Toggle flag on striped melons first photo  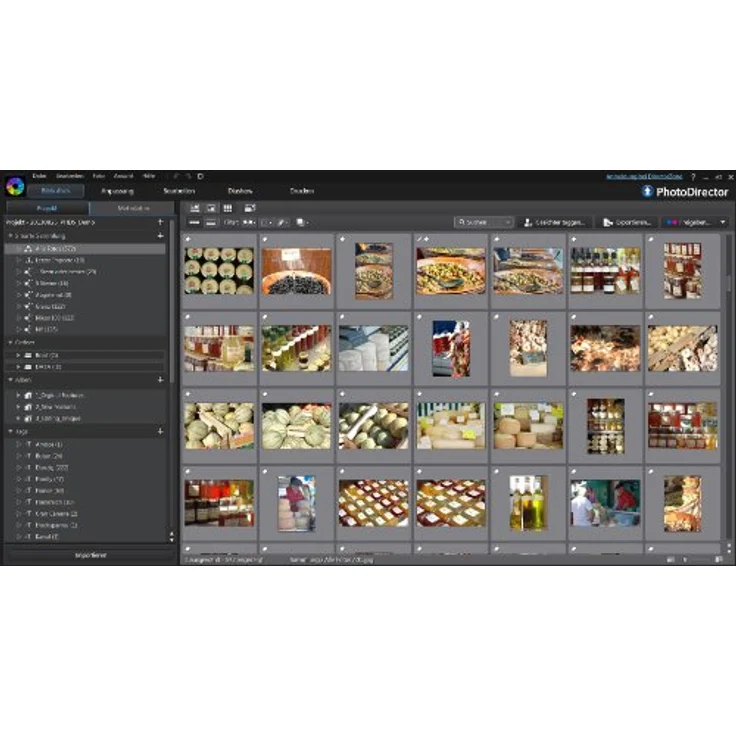tap(188, 394)
